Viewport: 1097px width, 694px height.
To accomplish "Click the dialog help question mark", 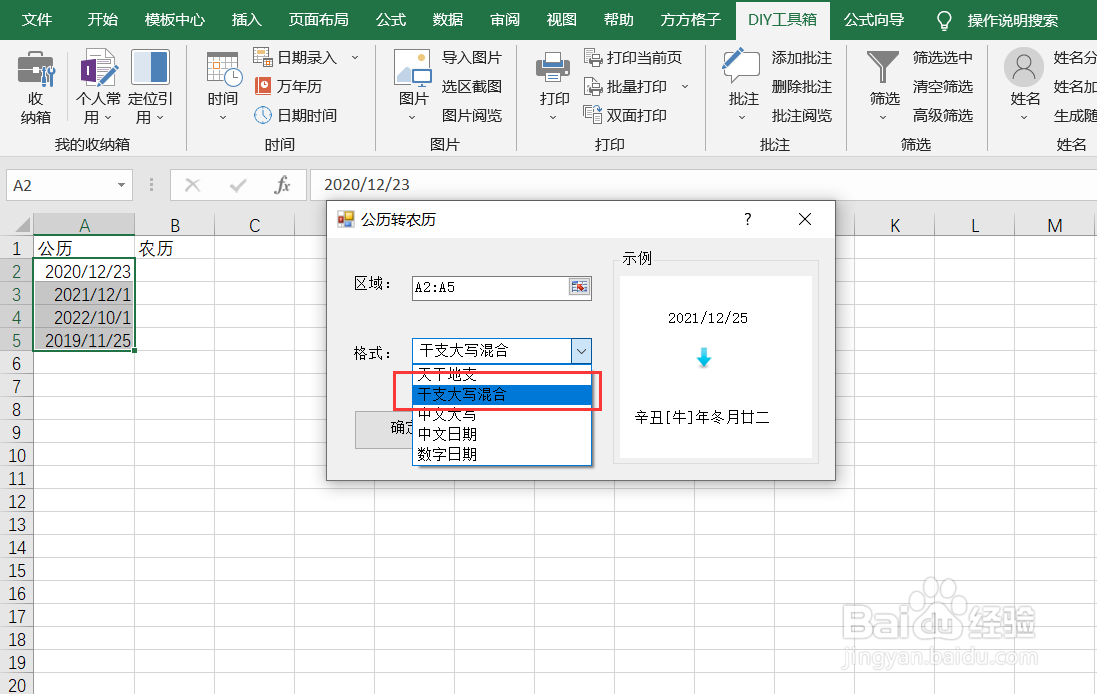I will tap(747, 219).
